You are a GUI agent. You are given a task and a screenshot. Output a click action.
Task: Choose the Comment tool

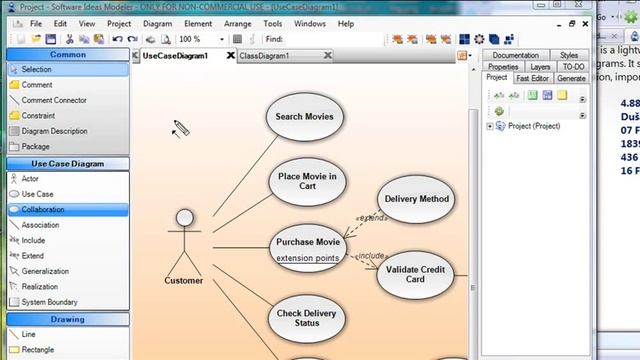[68, 85]
